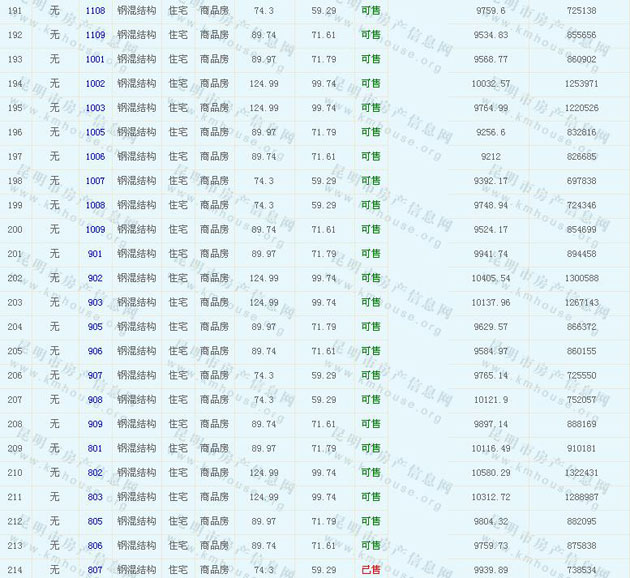The image size is (630, 578).
Task: Open room 806 link
Action: click(x=95, y=545)
